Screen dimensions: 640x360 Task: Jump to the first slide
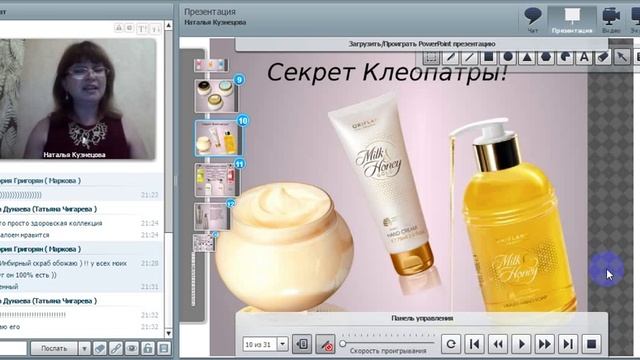point(474,344)
